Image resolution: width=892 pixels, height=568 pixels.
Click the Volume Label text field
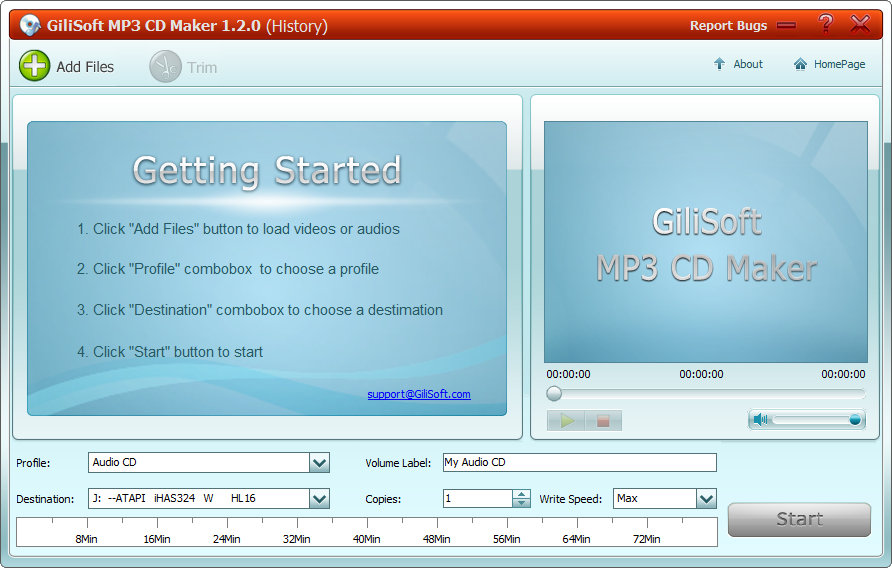[x=579, y=463]
